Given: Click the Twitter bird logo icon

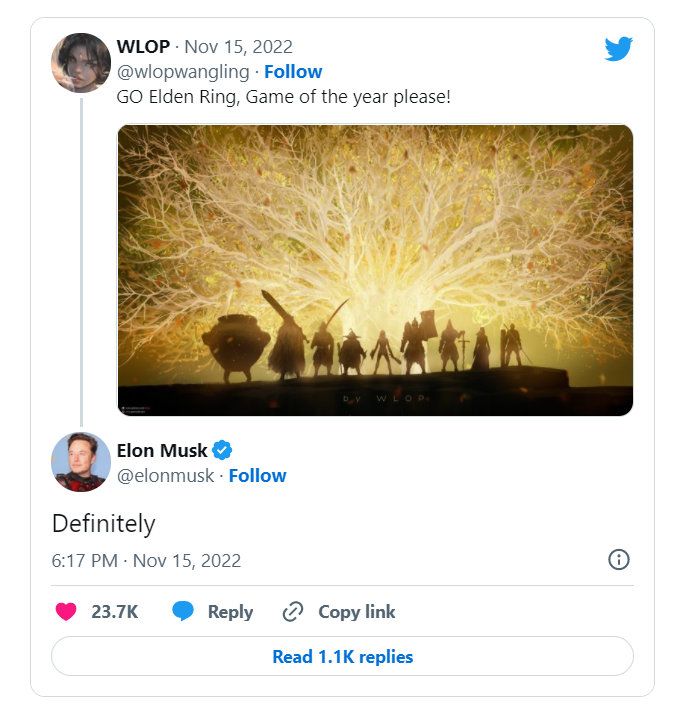Looking at the screenshot, I should coord(619,49).
